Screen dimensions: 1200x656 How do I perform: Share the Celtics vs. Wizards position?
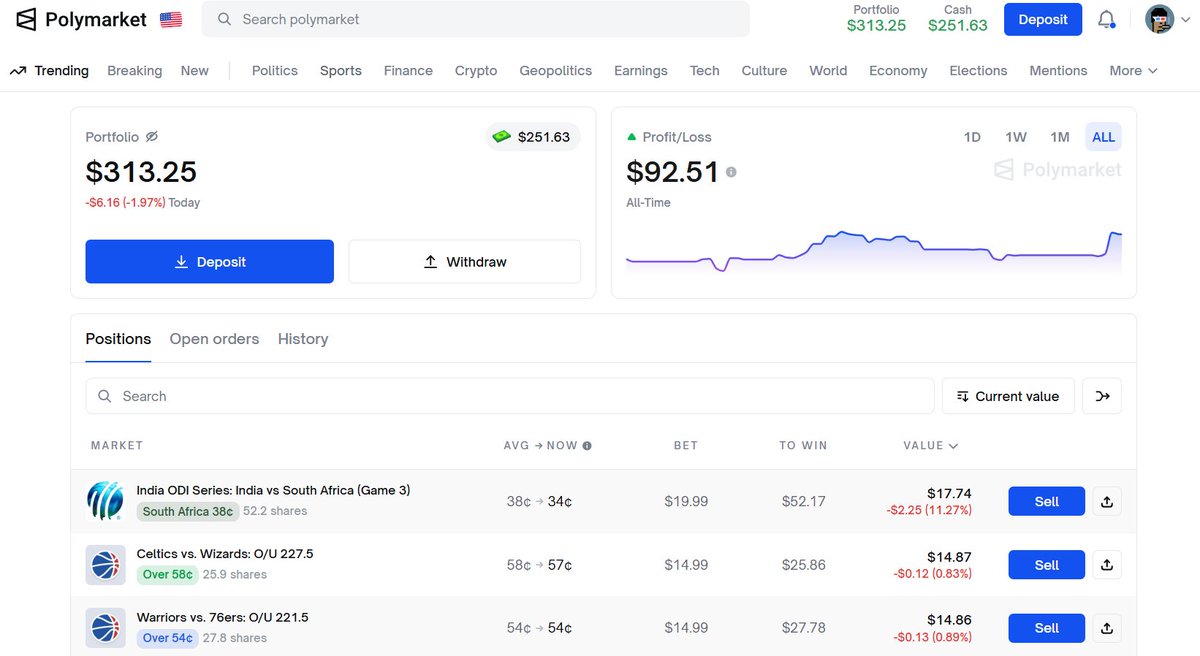(1107, 565)
